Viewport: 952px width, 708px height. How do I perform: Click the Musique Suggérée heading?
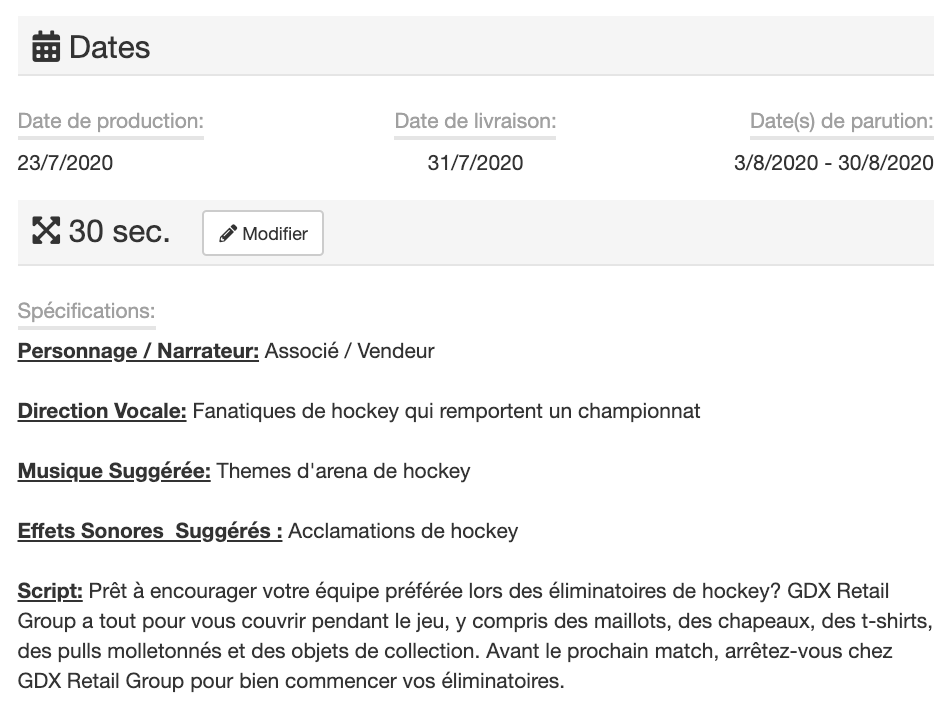114,471
